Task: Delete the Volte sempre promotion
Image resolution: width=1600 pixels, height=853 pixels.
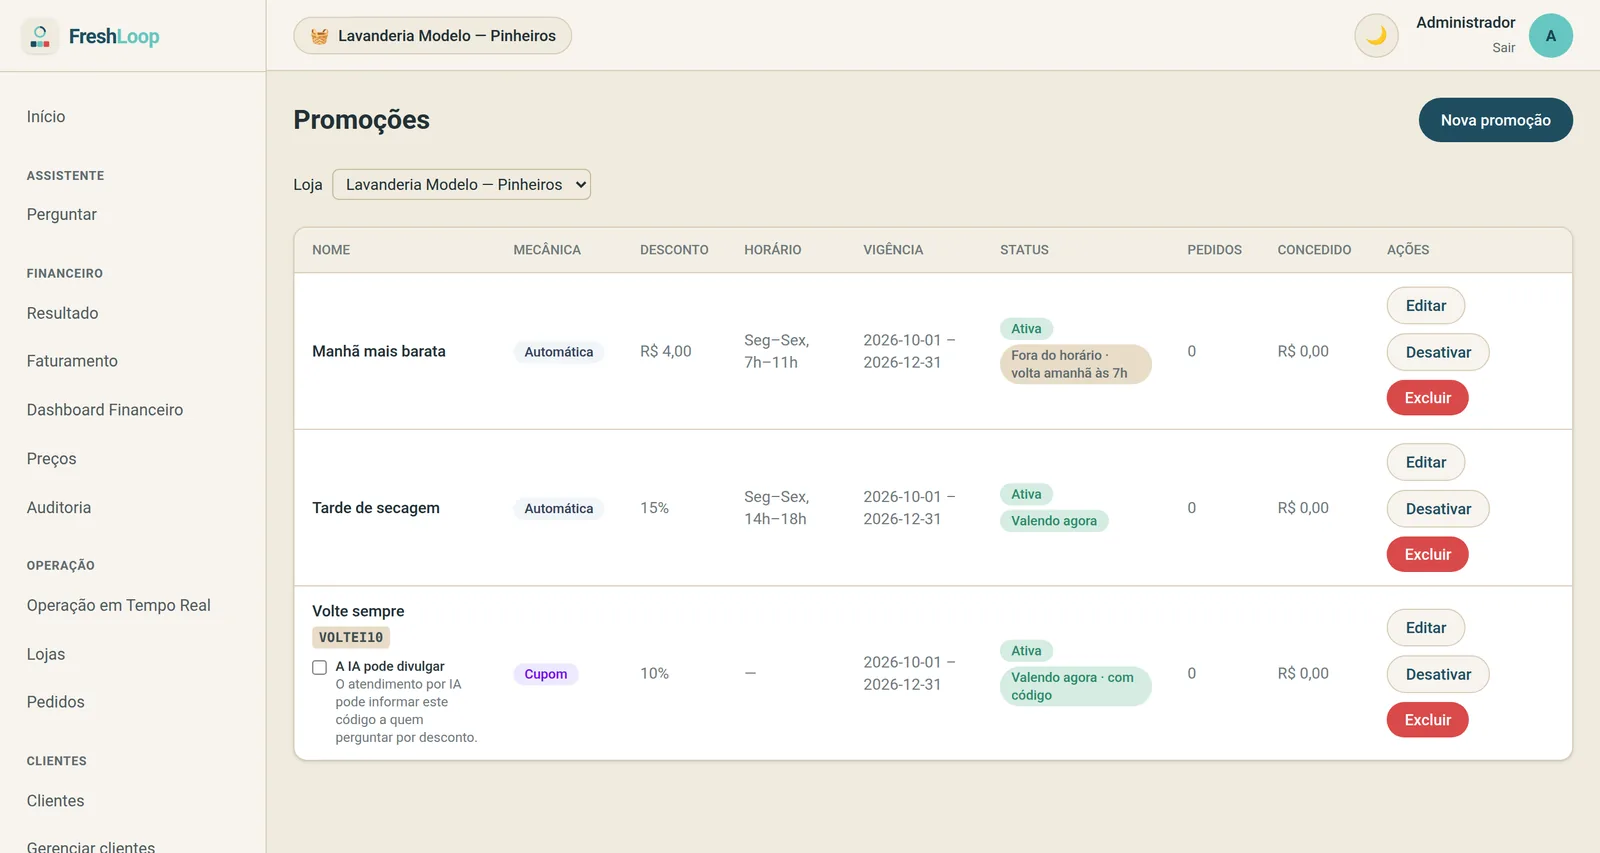Action: point(1427,720)
